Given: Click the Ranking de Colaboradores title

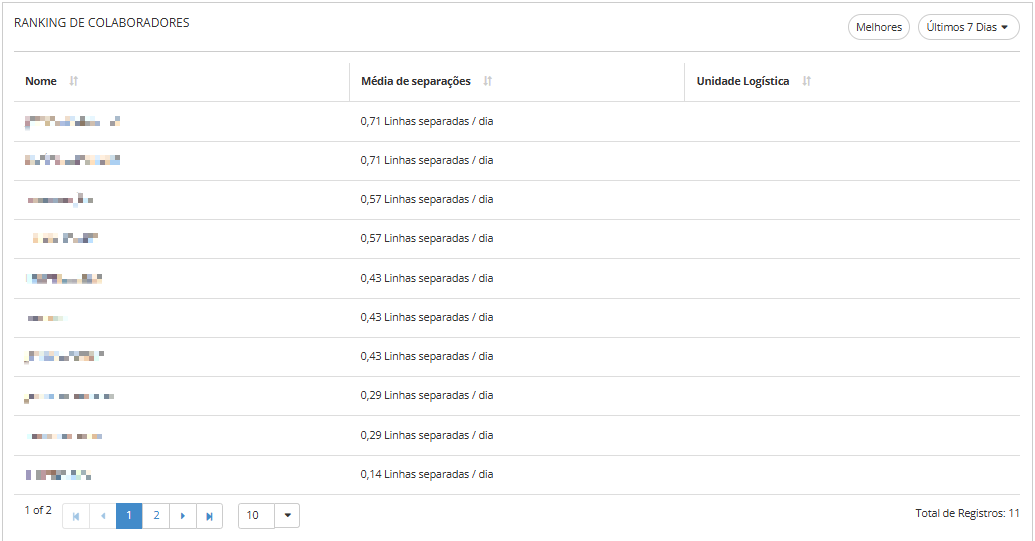Looking at the screenshot, I should click(x=102, y=23).
